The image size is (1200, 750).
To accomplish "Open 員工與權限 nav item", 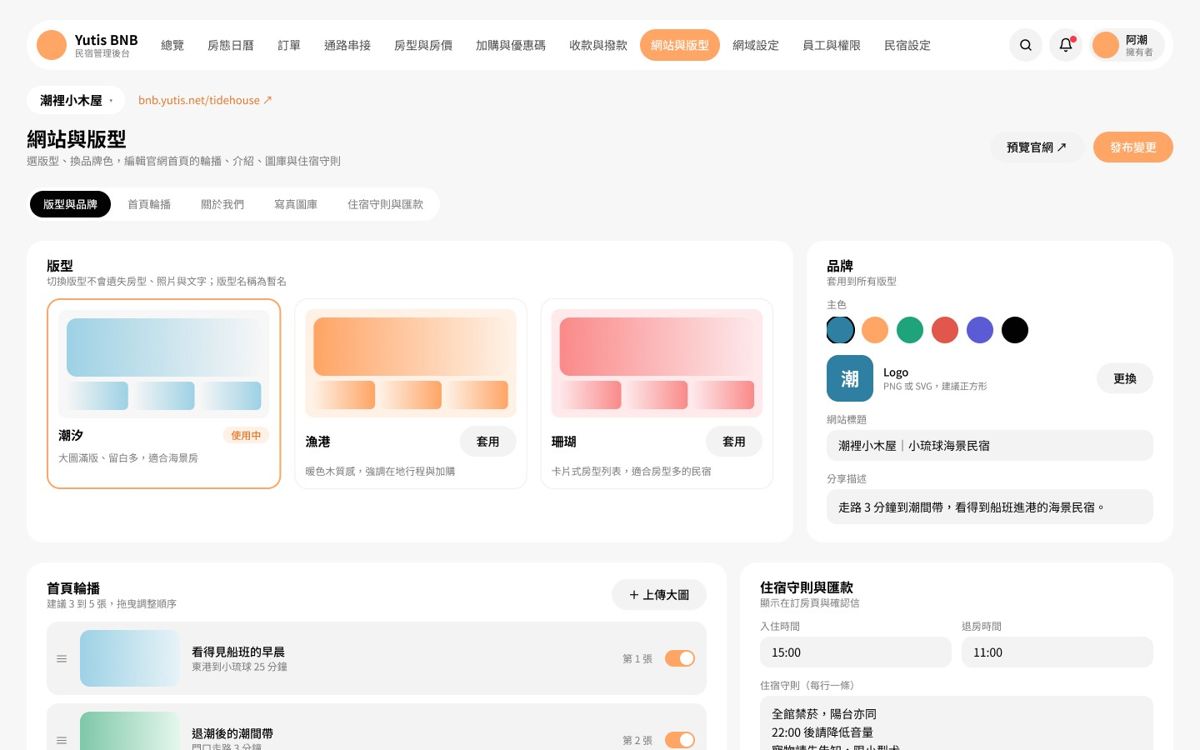I will [832, 45].
